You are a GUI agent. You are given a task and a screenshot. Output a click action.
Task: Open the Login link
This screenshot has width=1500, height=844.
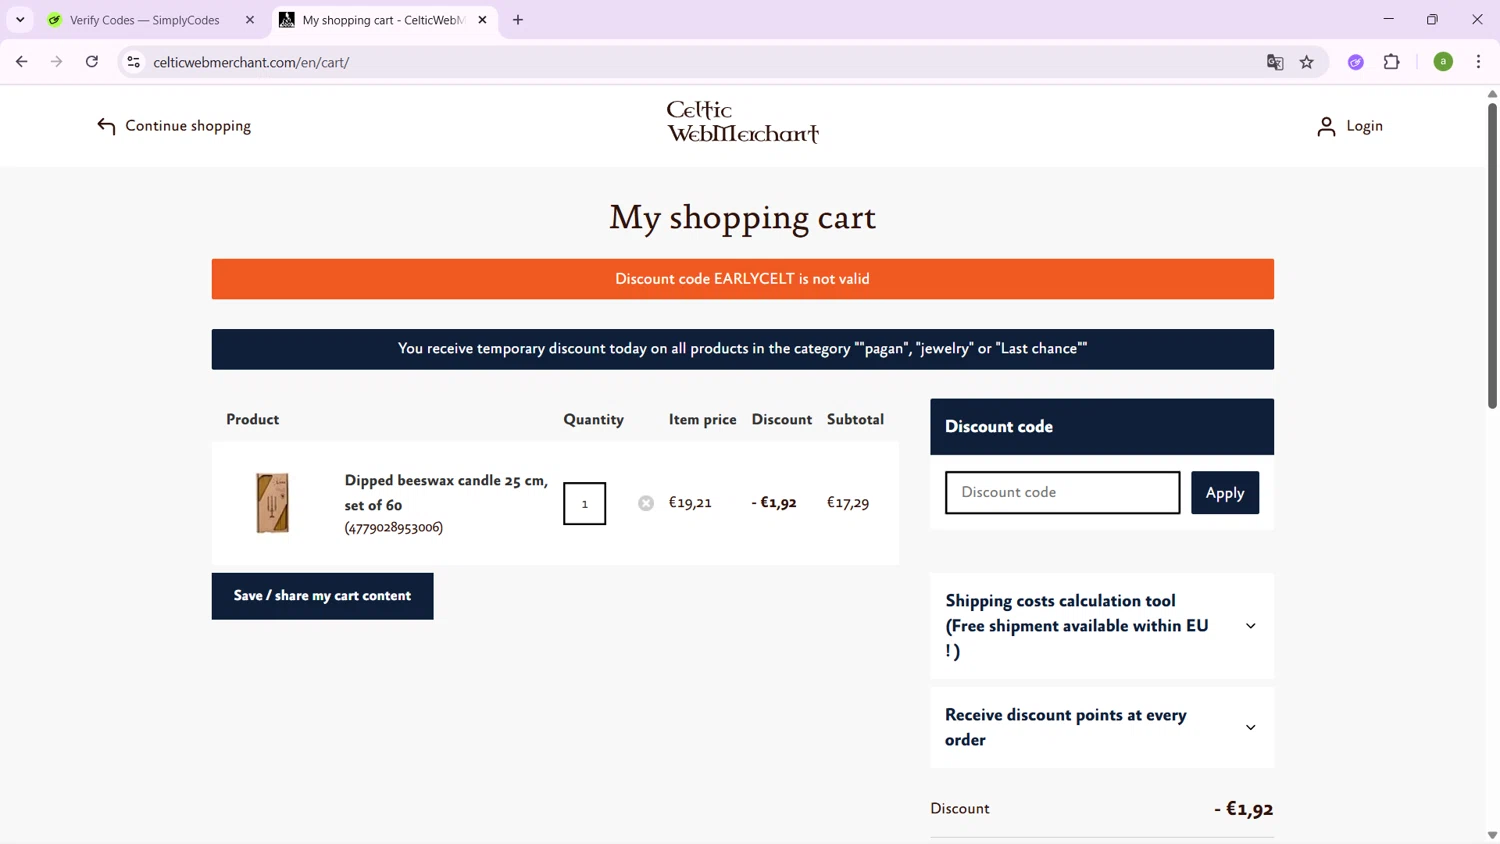(x=1364, y=126)
